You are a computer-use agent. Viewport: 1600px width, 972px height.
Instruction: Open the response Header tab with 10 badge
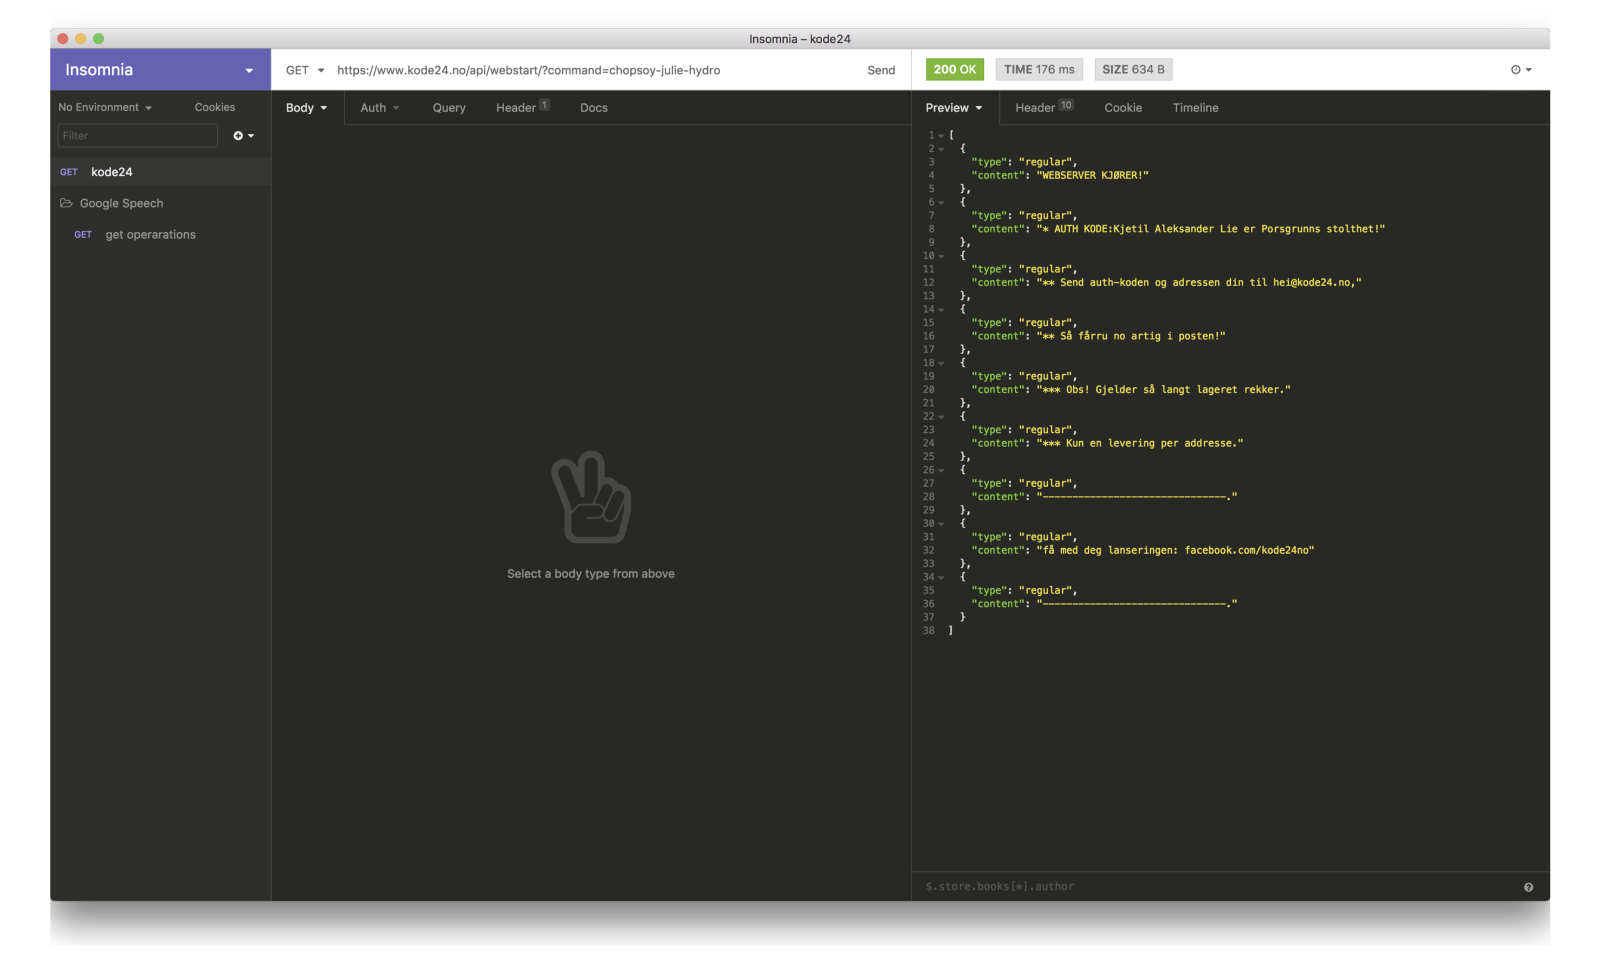pos(1044,108)
